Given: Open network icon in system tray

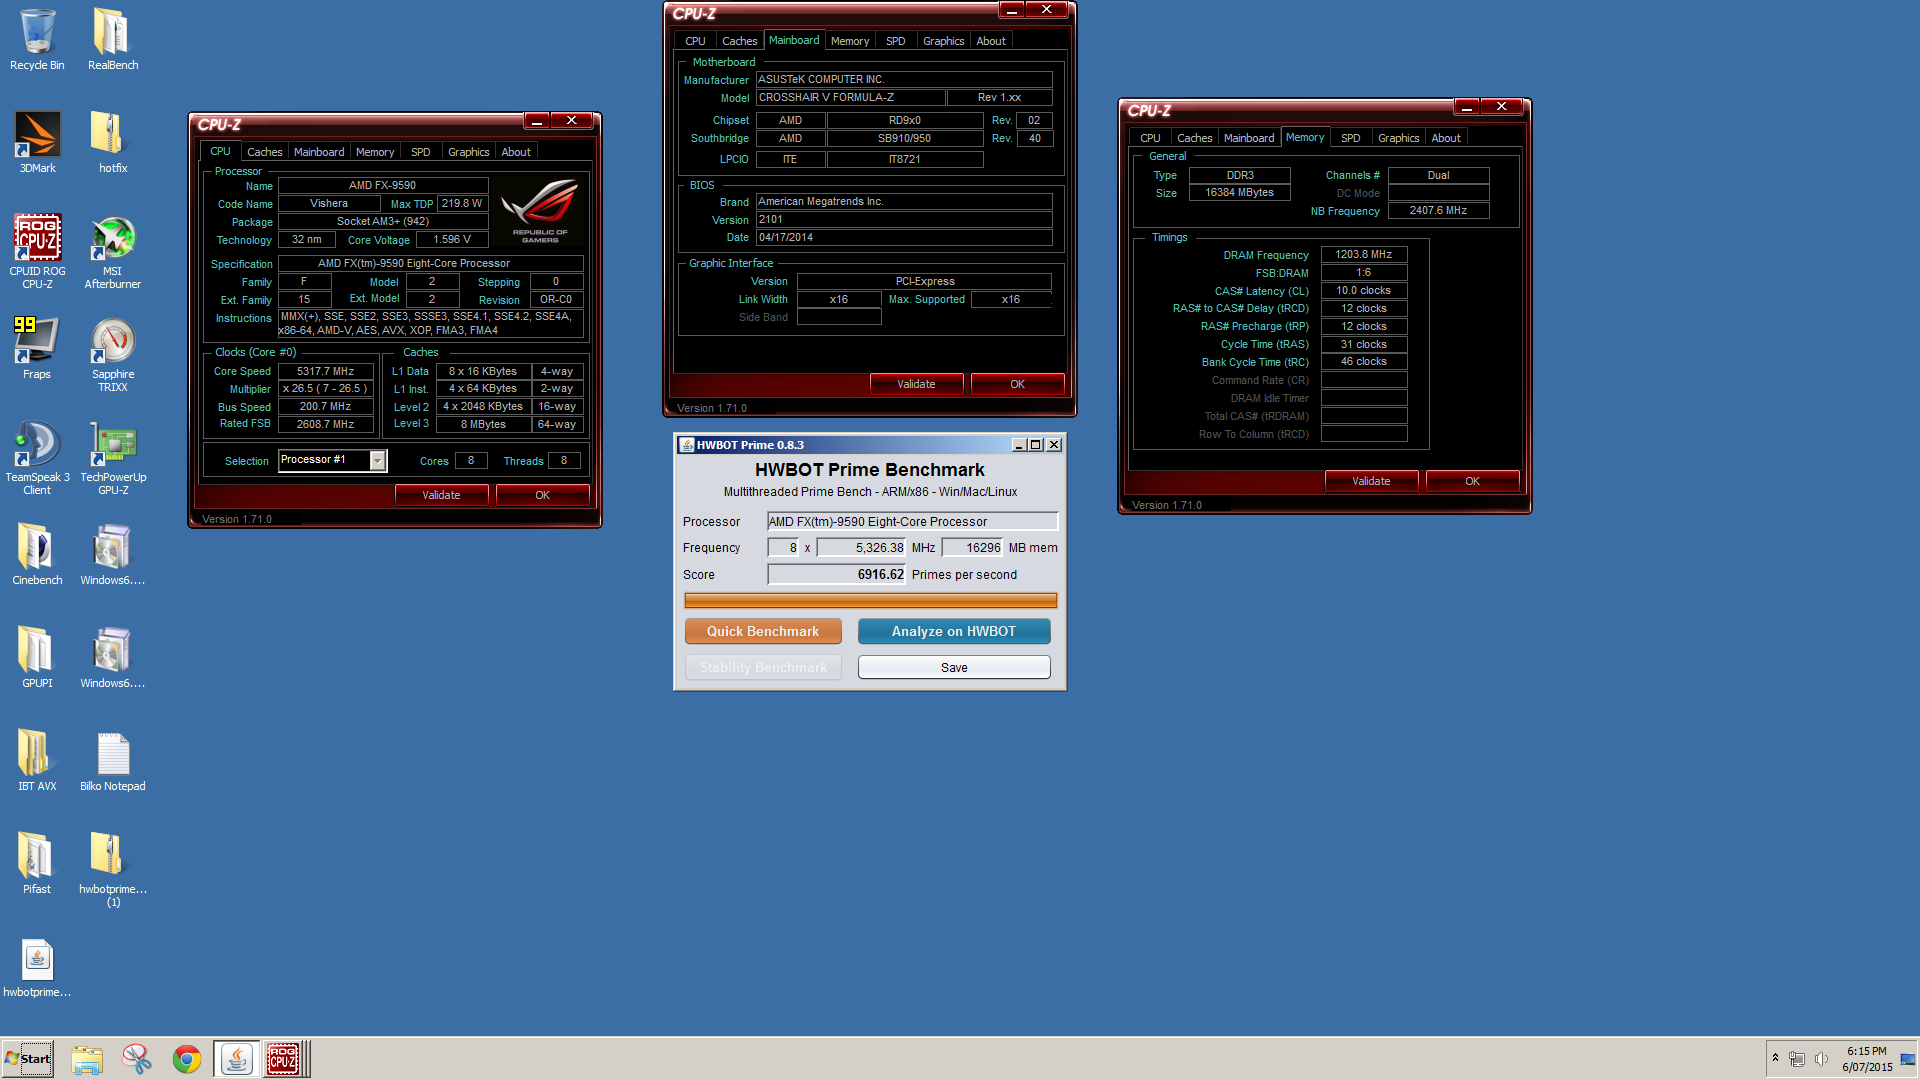Looking at the screenshot, I should pyautogui.click(x=1797, y=1059).
